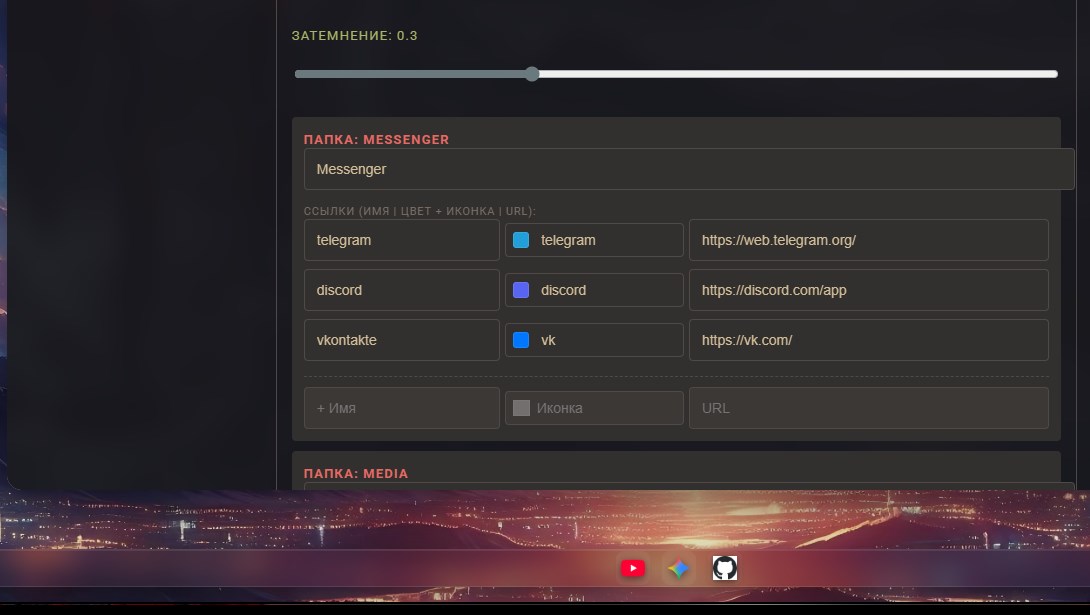Image resolution: width=1090 pixels, height=615 pixels.
Task: Open the GitHub dock icon
Action: pos(724,568)
